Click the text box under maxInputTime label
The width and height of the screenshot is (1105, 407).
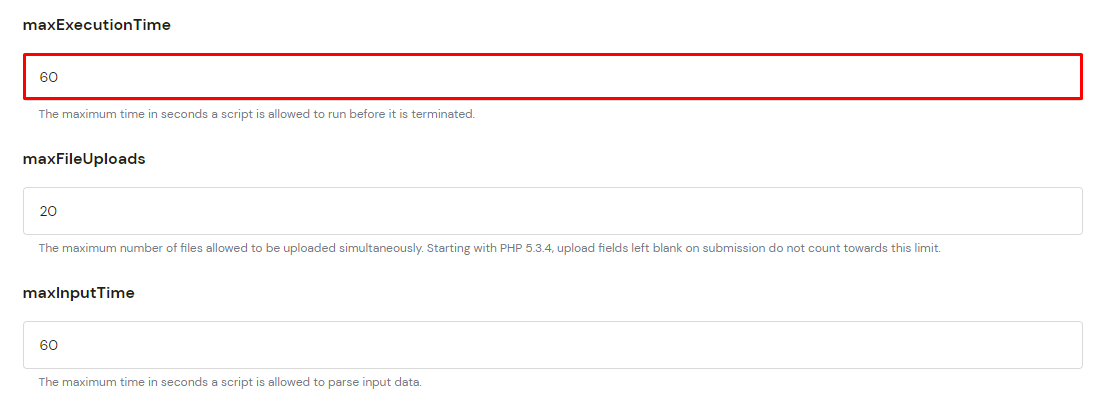tap(552, 345)
